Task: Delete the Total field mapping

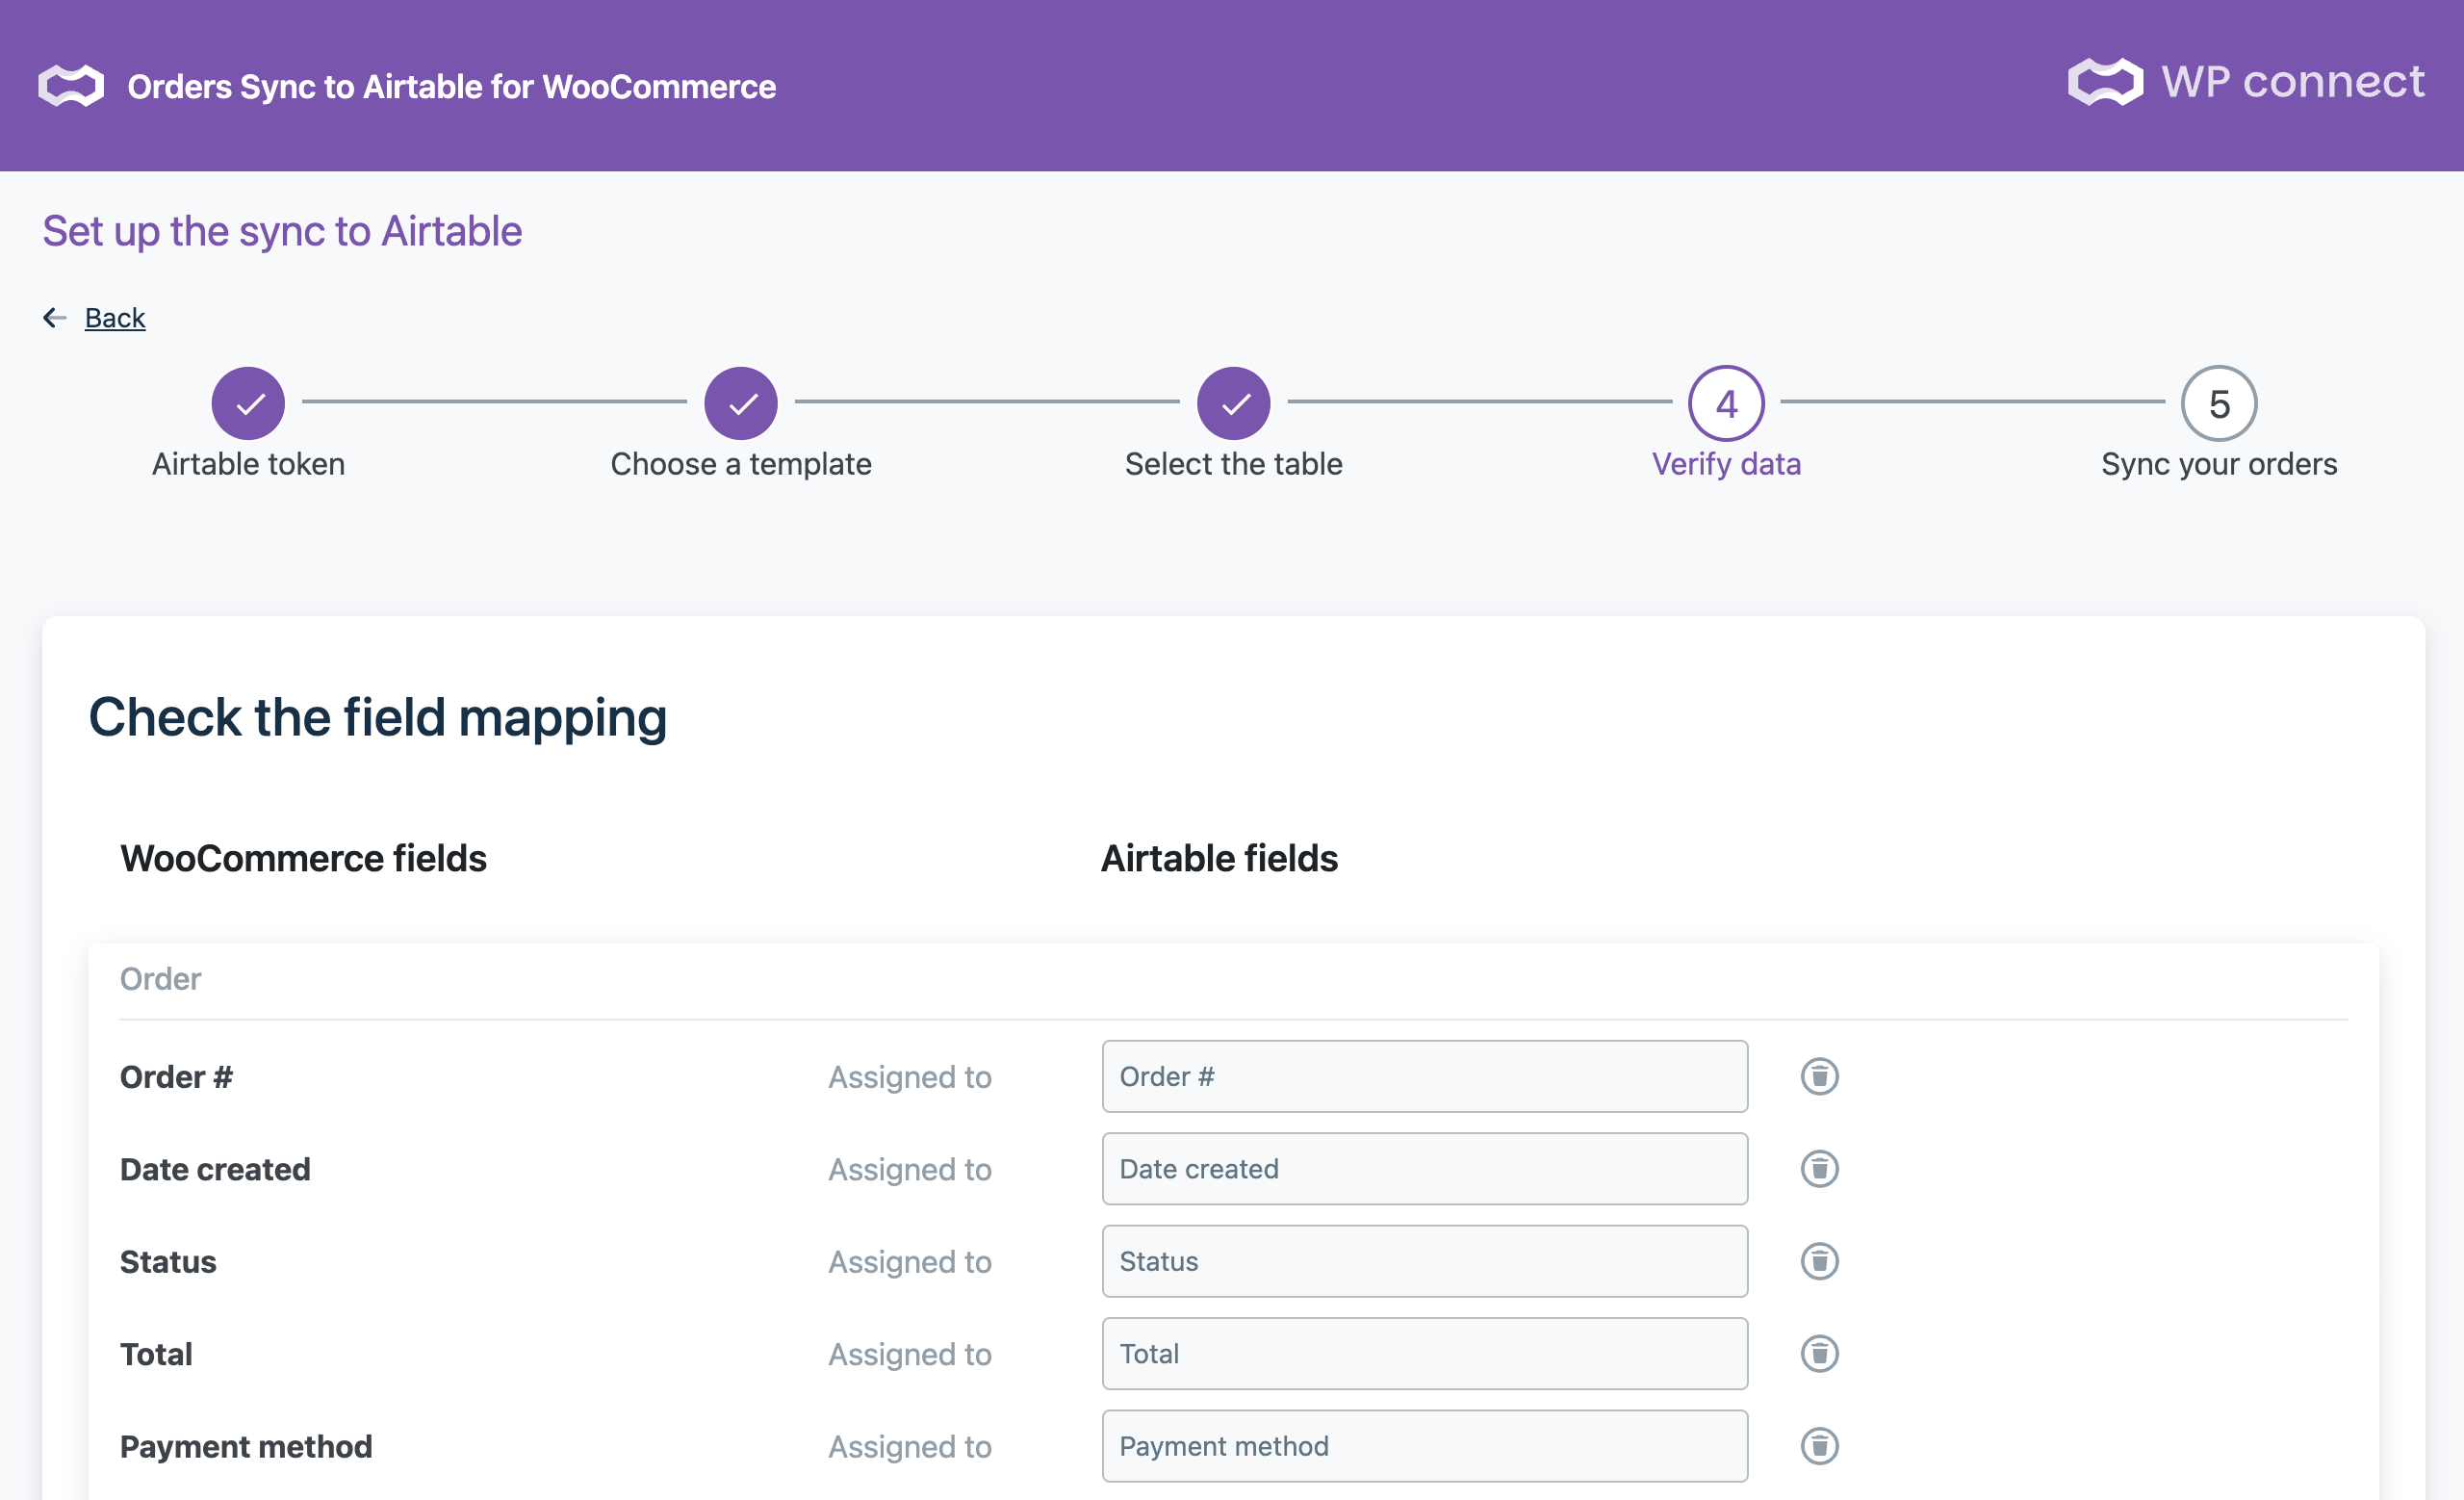Action: 1819,1354
